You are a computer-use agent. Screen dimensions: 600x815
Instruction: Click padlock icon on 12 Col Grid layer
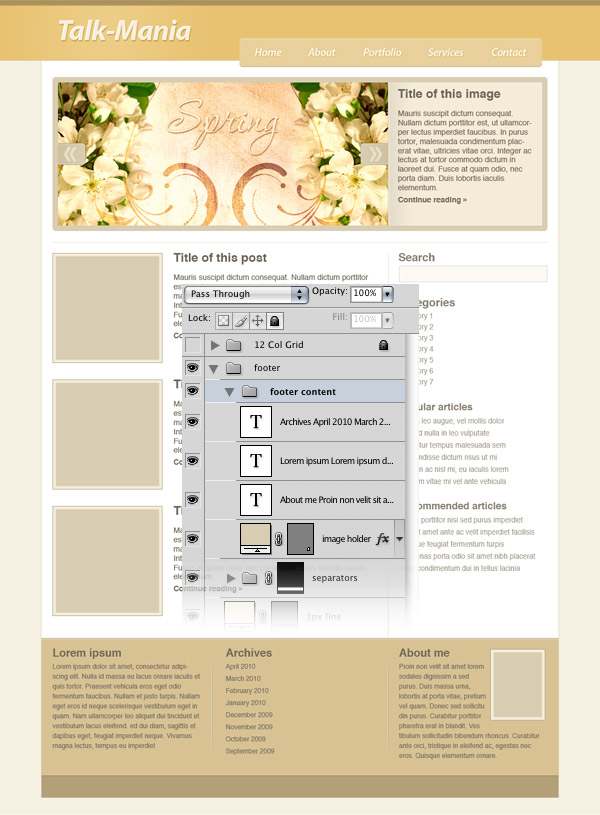tap(383, 345)
